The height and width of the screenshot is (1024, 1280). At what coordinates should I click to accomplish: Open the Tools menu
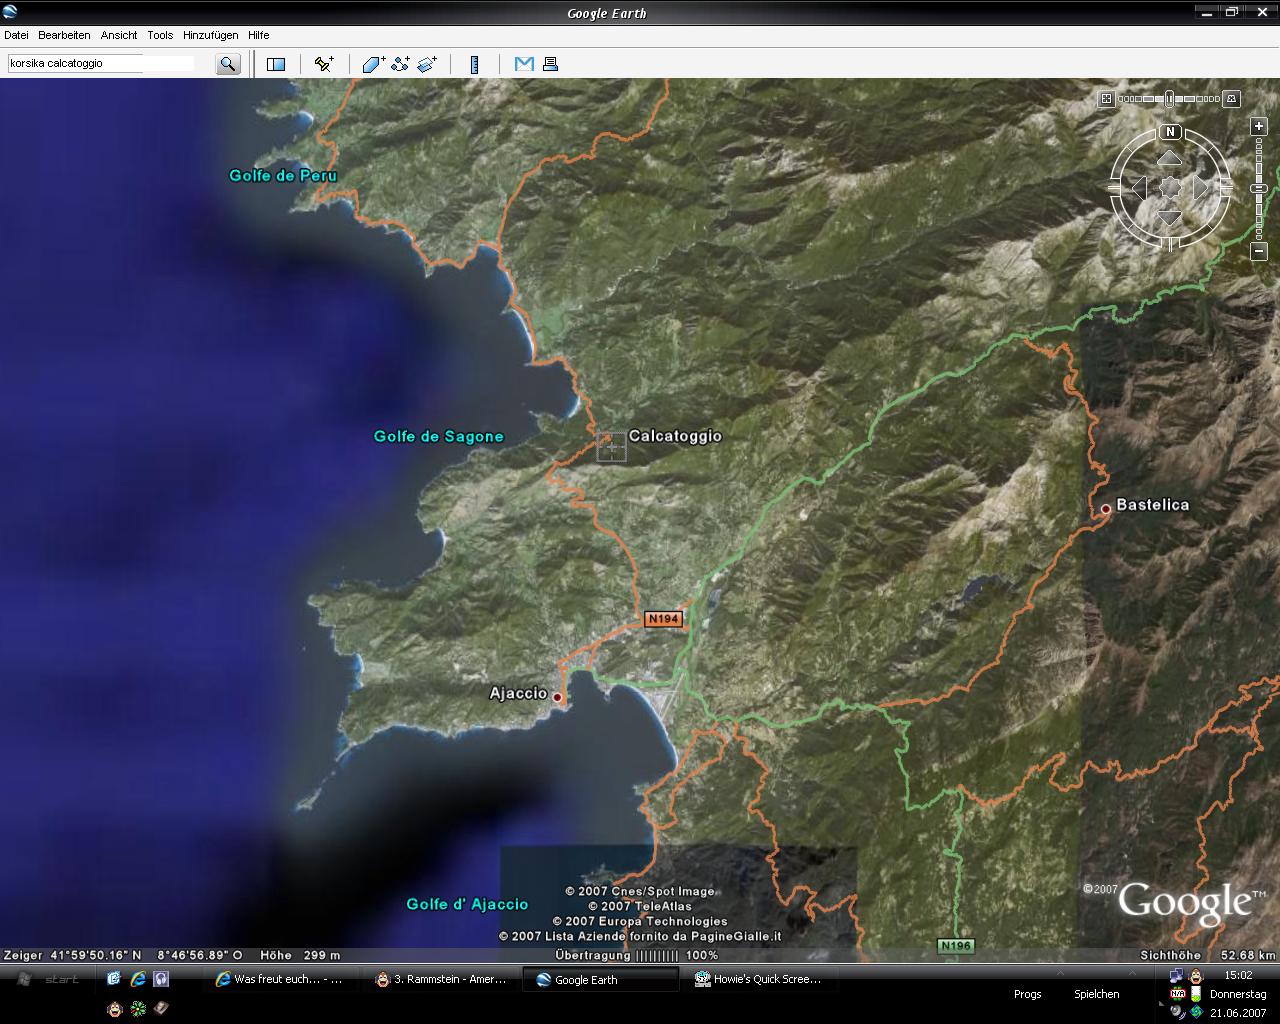tap(160, 35)
